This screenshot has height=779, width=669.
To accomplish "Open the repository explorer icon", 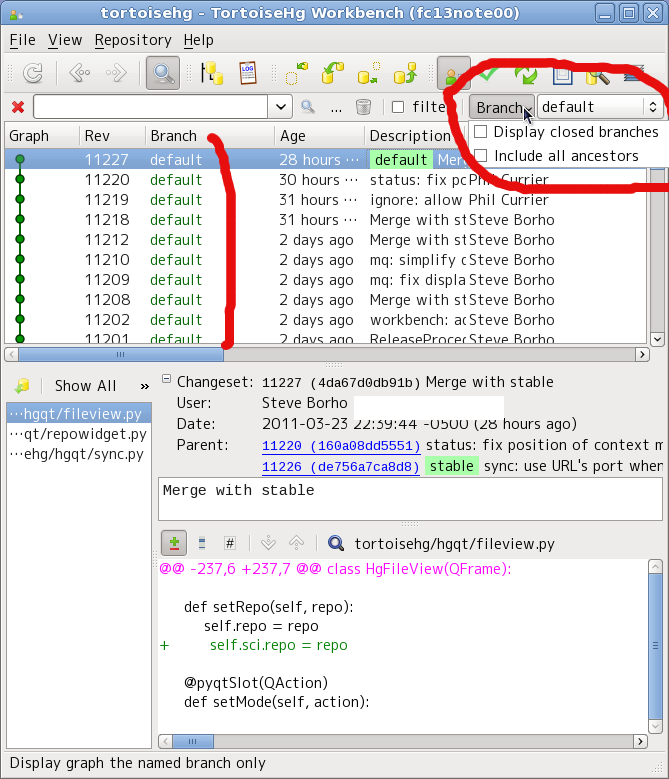I will click(213, 74).
